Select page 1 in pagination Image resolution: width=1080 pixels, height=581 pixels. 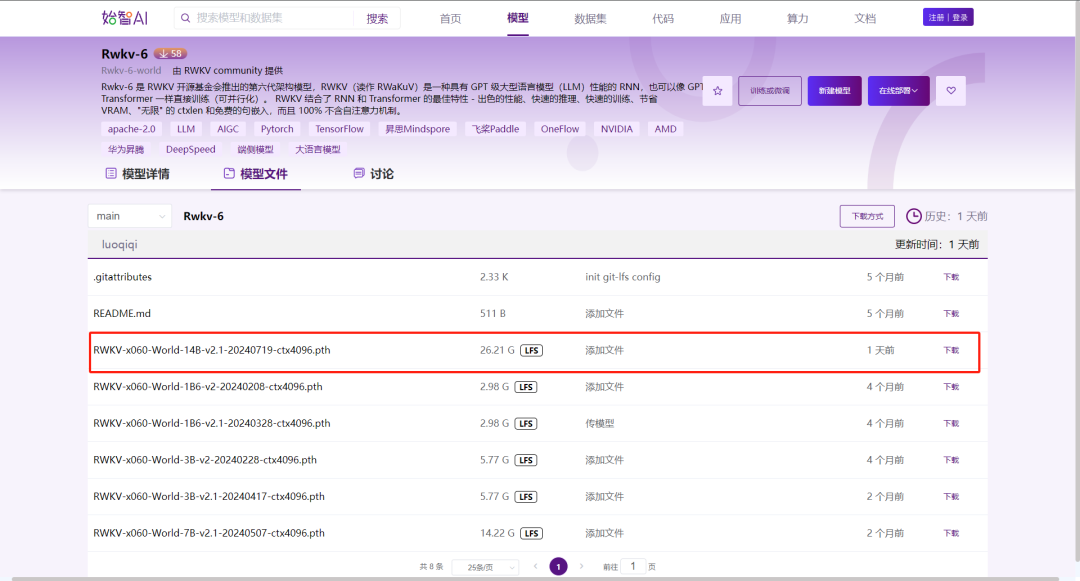559,567
